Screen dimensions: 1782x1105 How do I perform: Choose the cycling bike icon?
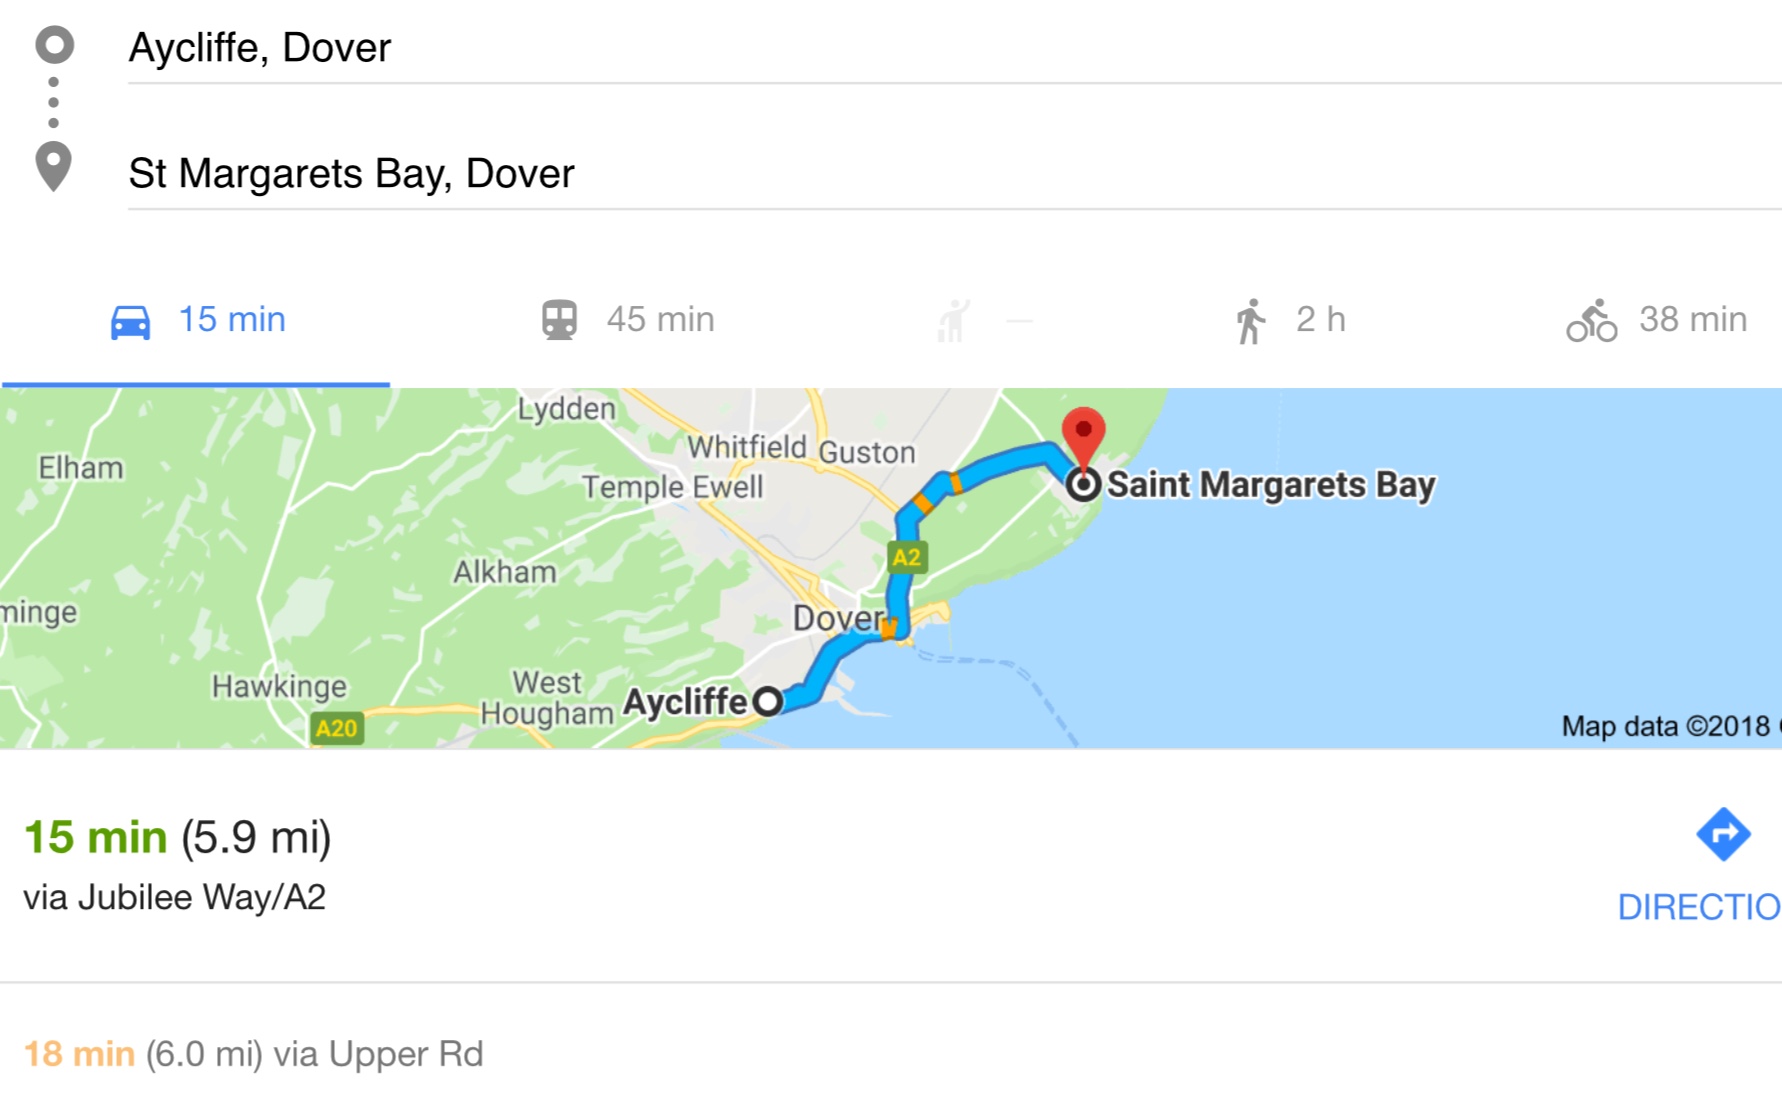(1591, 321)
